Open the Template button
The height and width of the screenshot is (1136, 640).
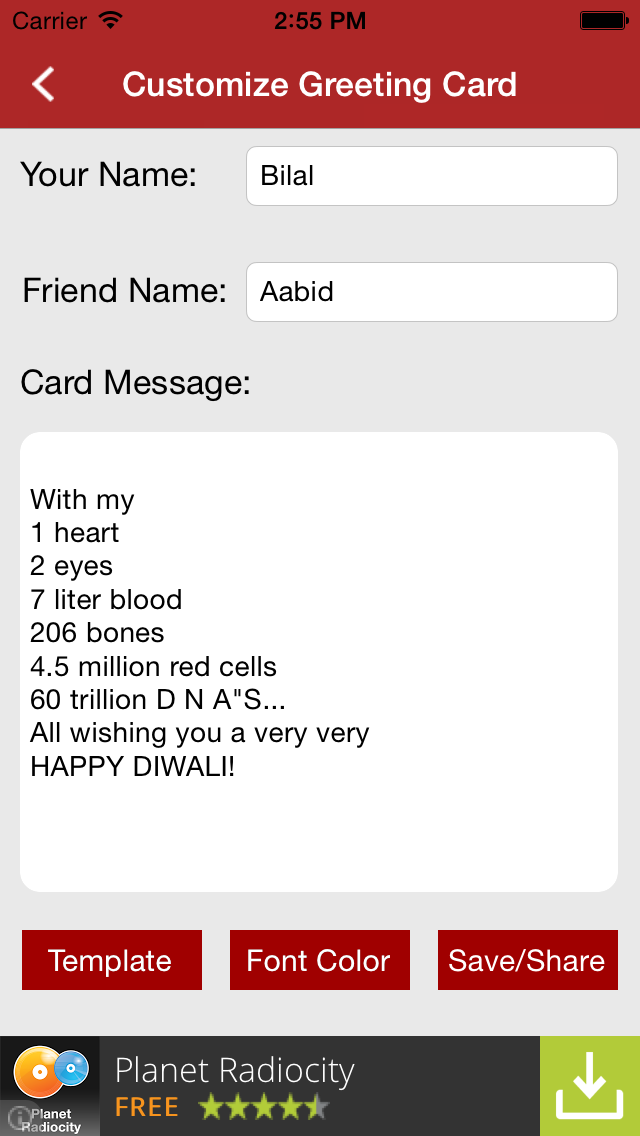point(111,960)
